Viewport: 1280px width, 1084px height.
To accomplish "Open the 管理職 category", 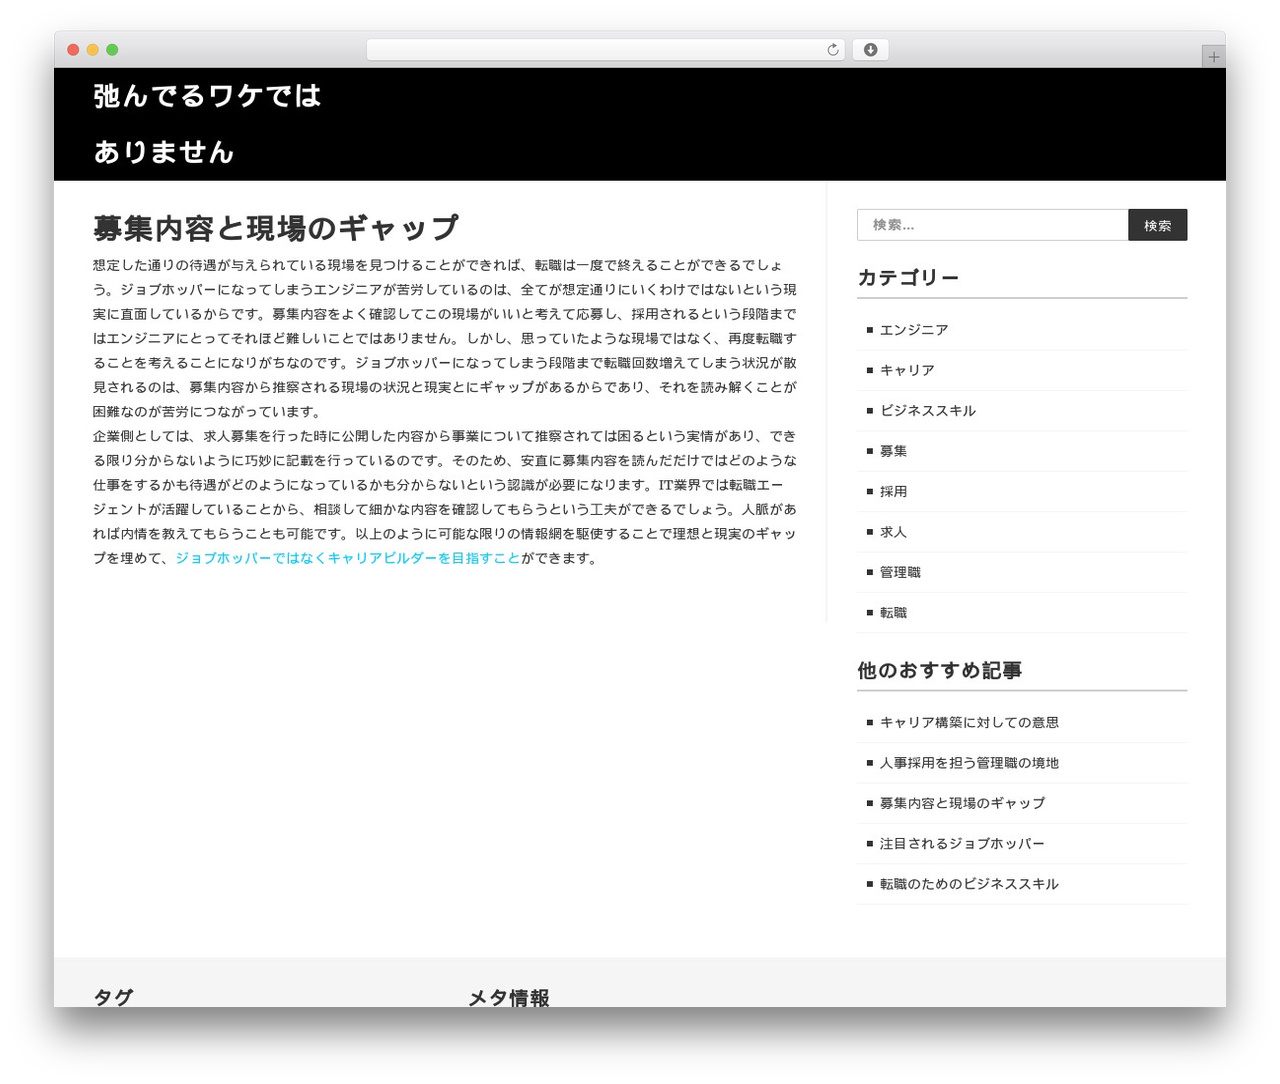I will pos(900,572).
